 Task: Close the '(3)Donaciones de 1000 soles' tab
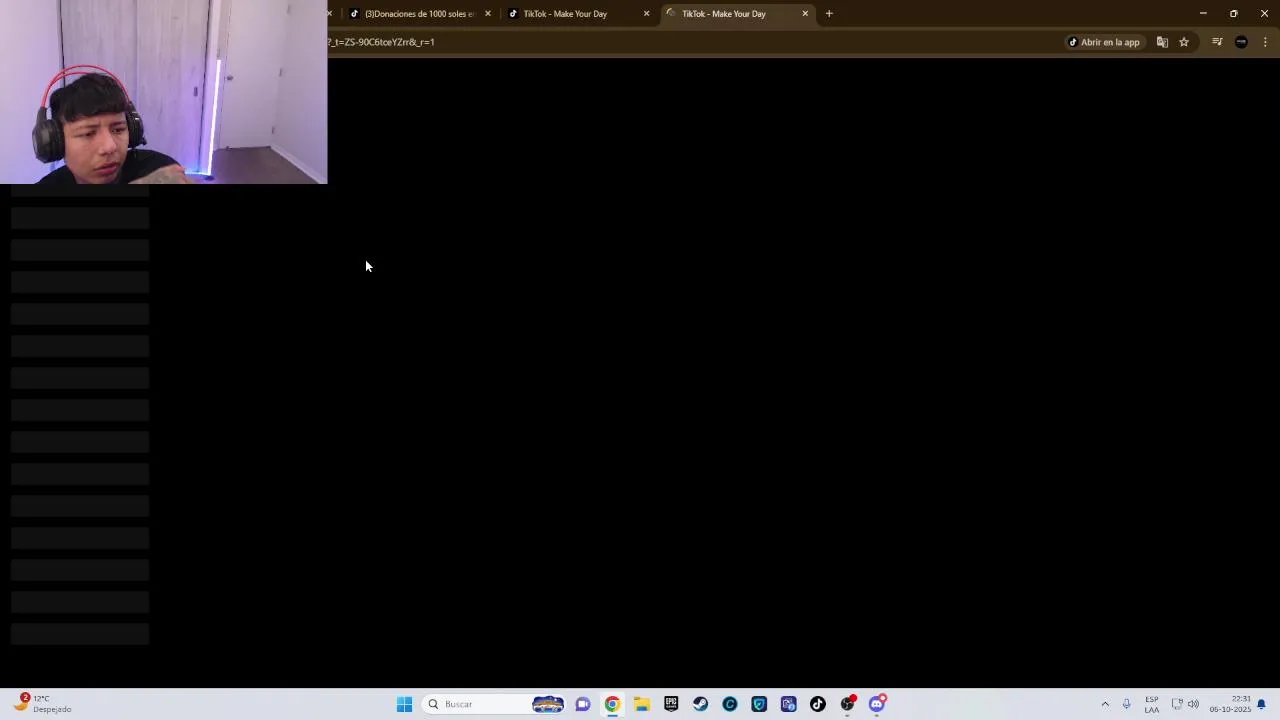(x=488, y=14)
